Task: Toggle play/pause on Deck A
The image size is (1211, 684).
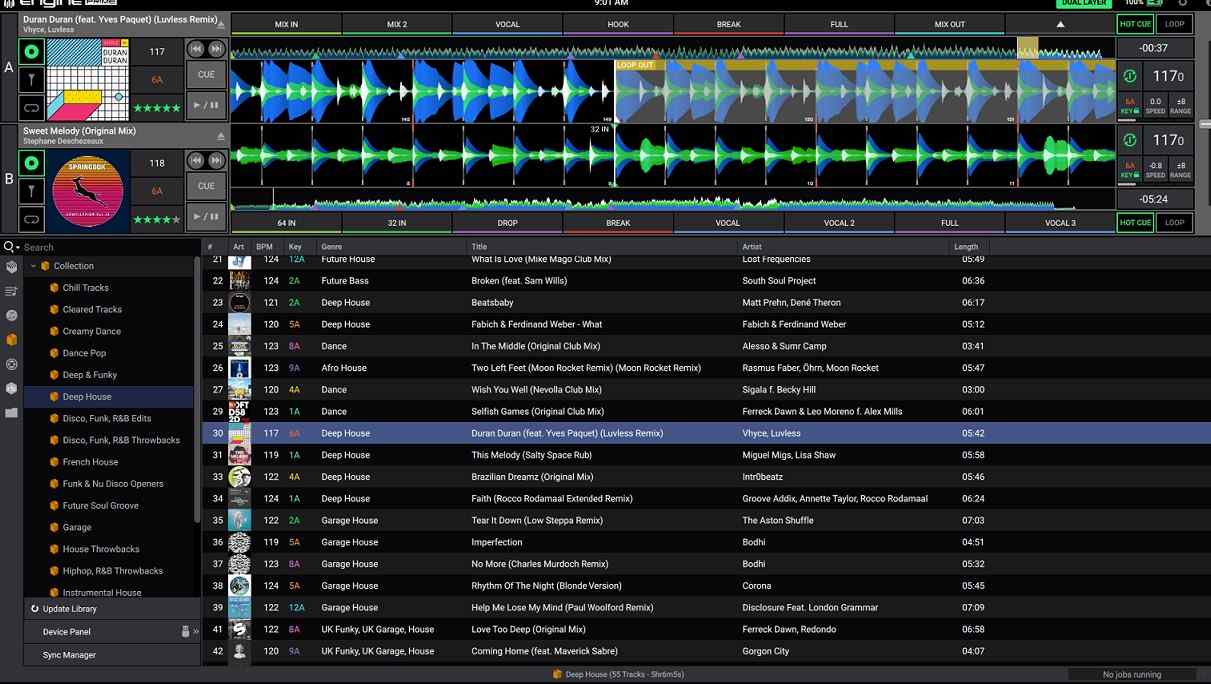Action: click(206, 105)
